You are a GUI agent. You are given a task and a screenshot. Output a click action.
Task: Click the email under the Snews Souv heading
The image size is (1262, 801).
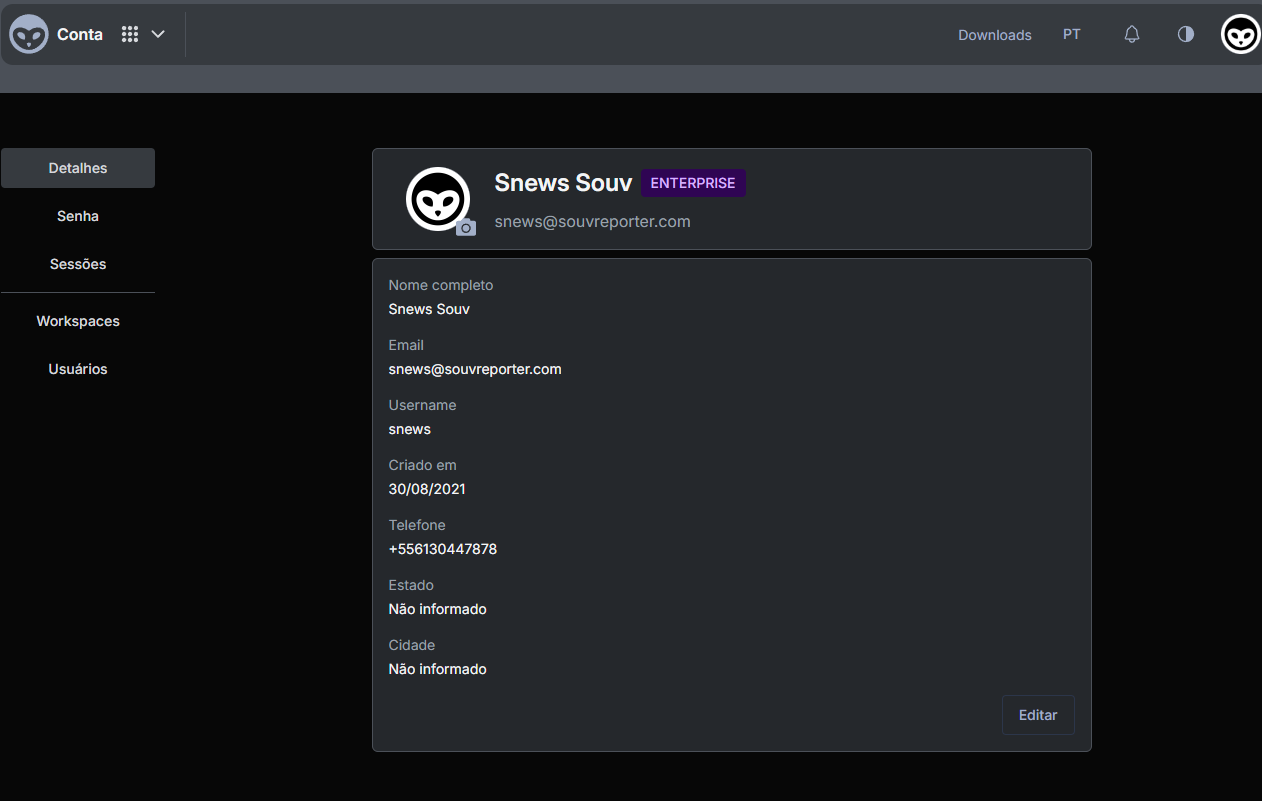point(592,221)
